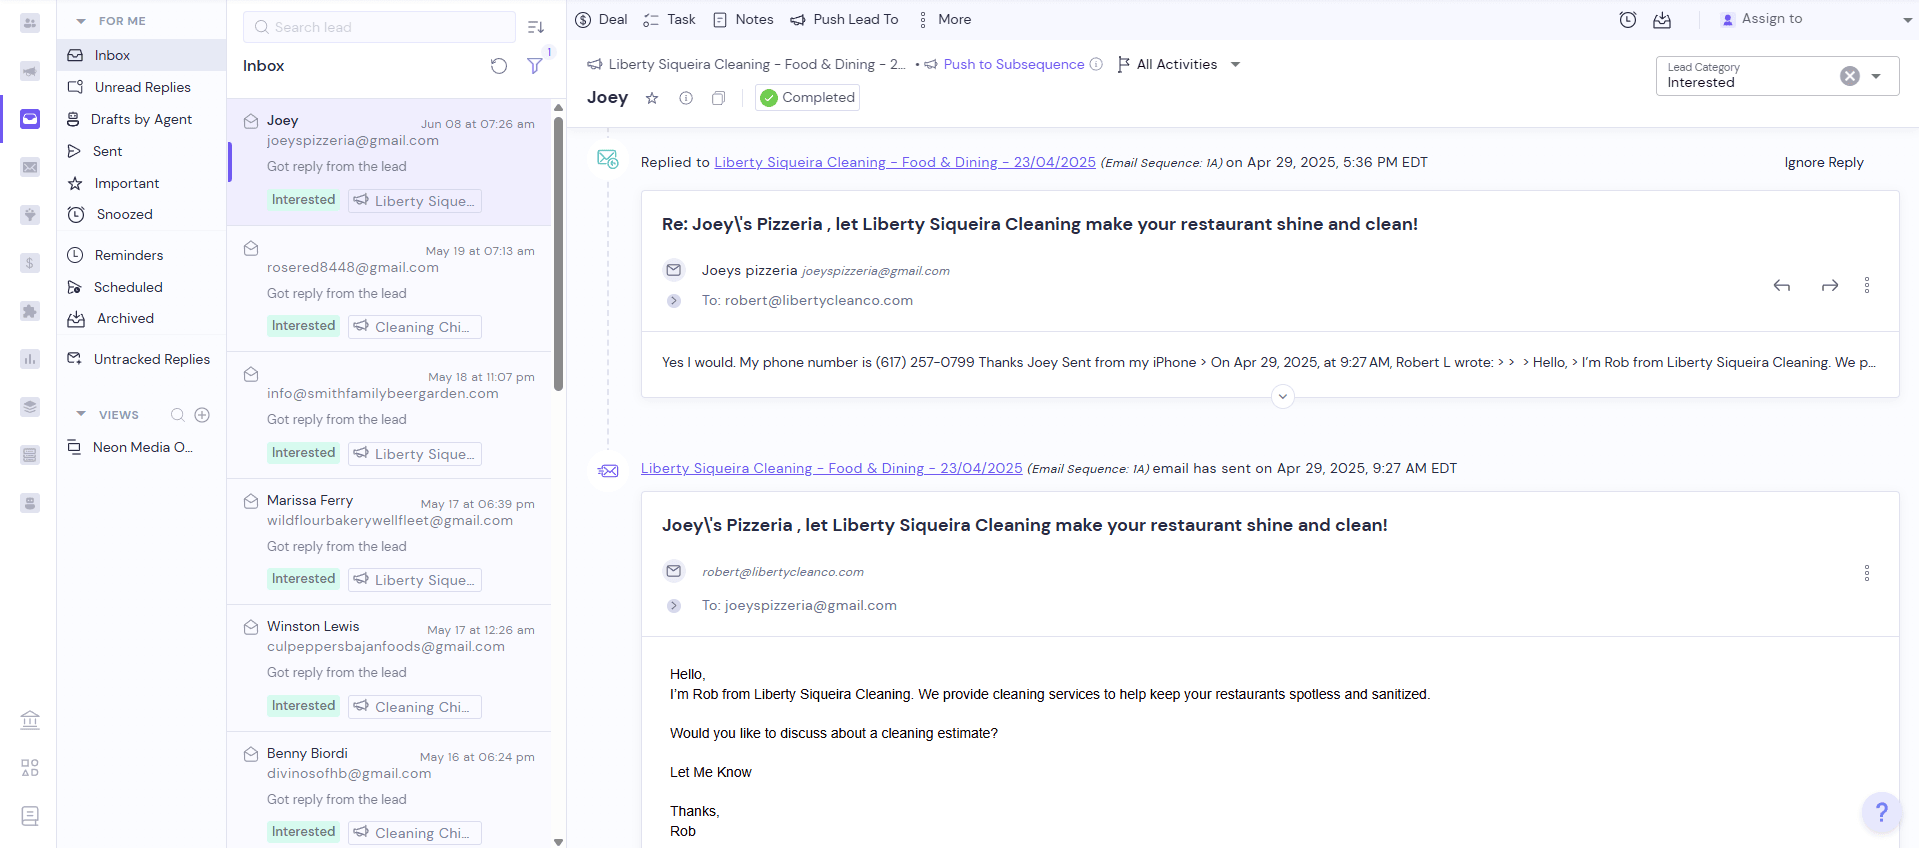Screen dimensions: 1919x848
Task: Open the Sent folder
Action: (142, 151)
